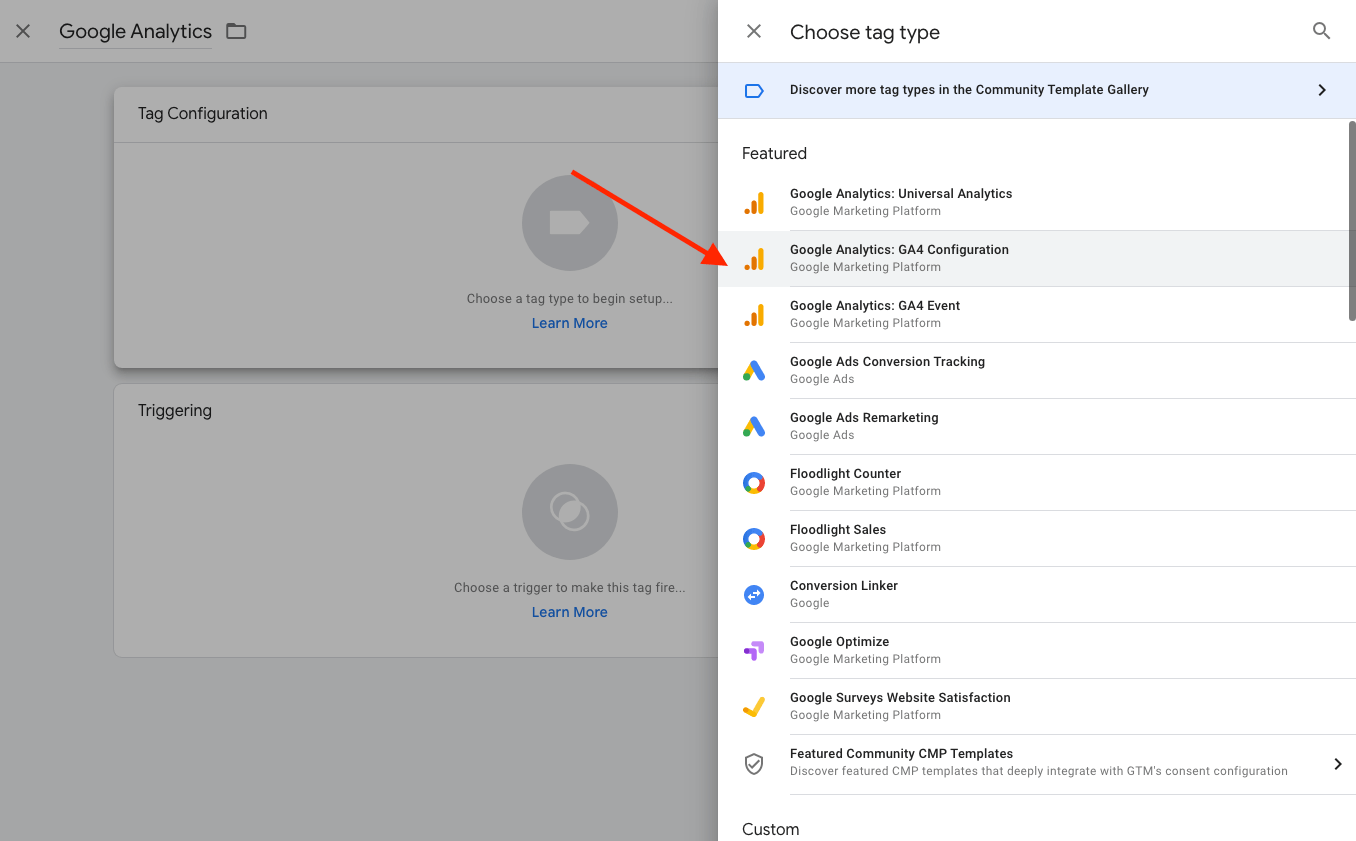Click Learn More under Tag Configuration
This screenshot has height=841, width=1356.
click(570, 323)
